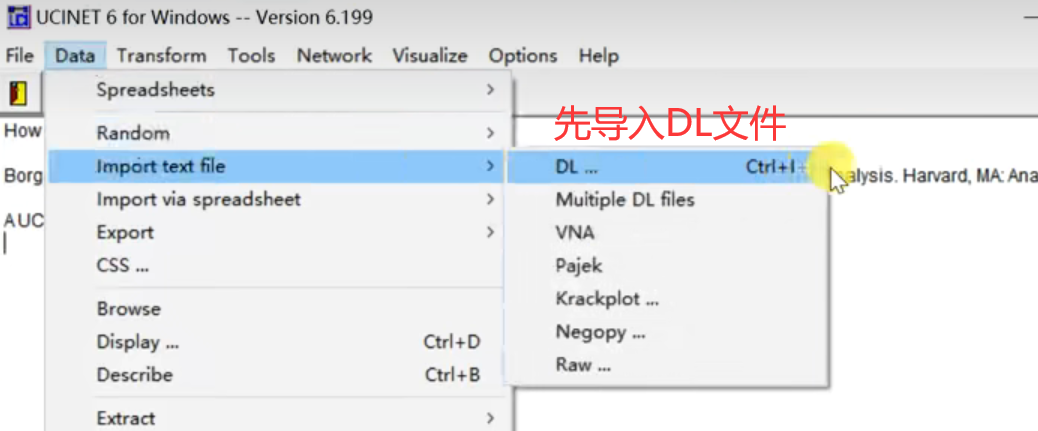This screenshot has width=1038, height=431.
Task: Expand Import via spreadsheet submenu
Action: pyautogui.click(x=278, y=199)
